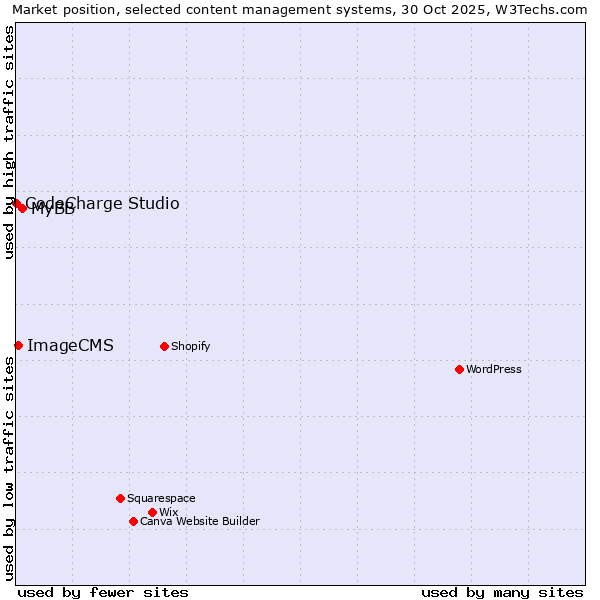Click the WordPress red diamond marker
This screenshot has width=600, height=600.
[459, 369]
